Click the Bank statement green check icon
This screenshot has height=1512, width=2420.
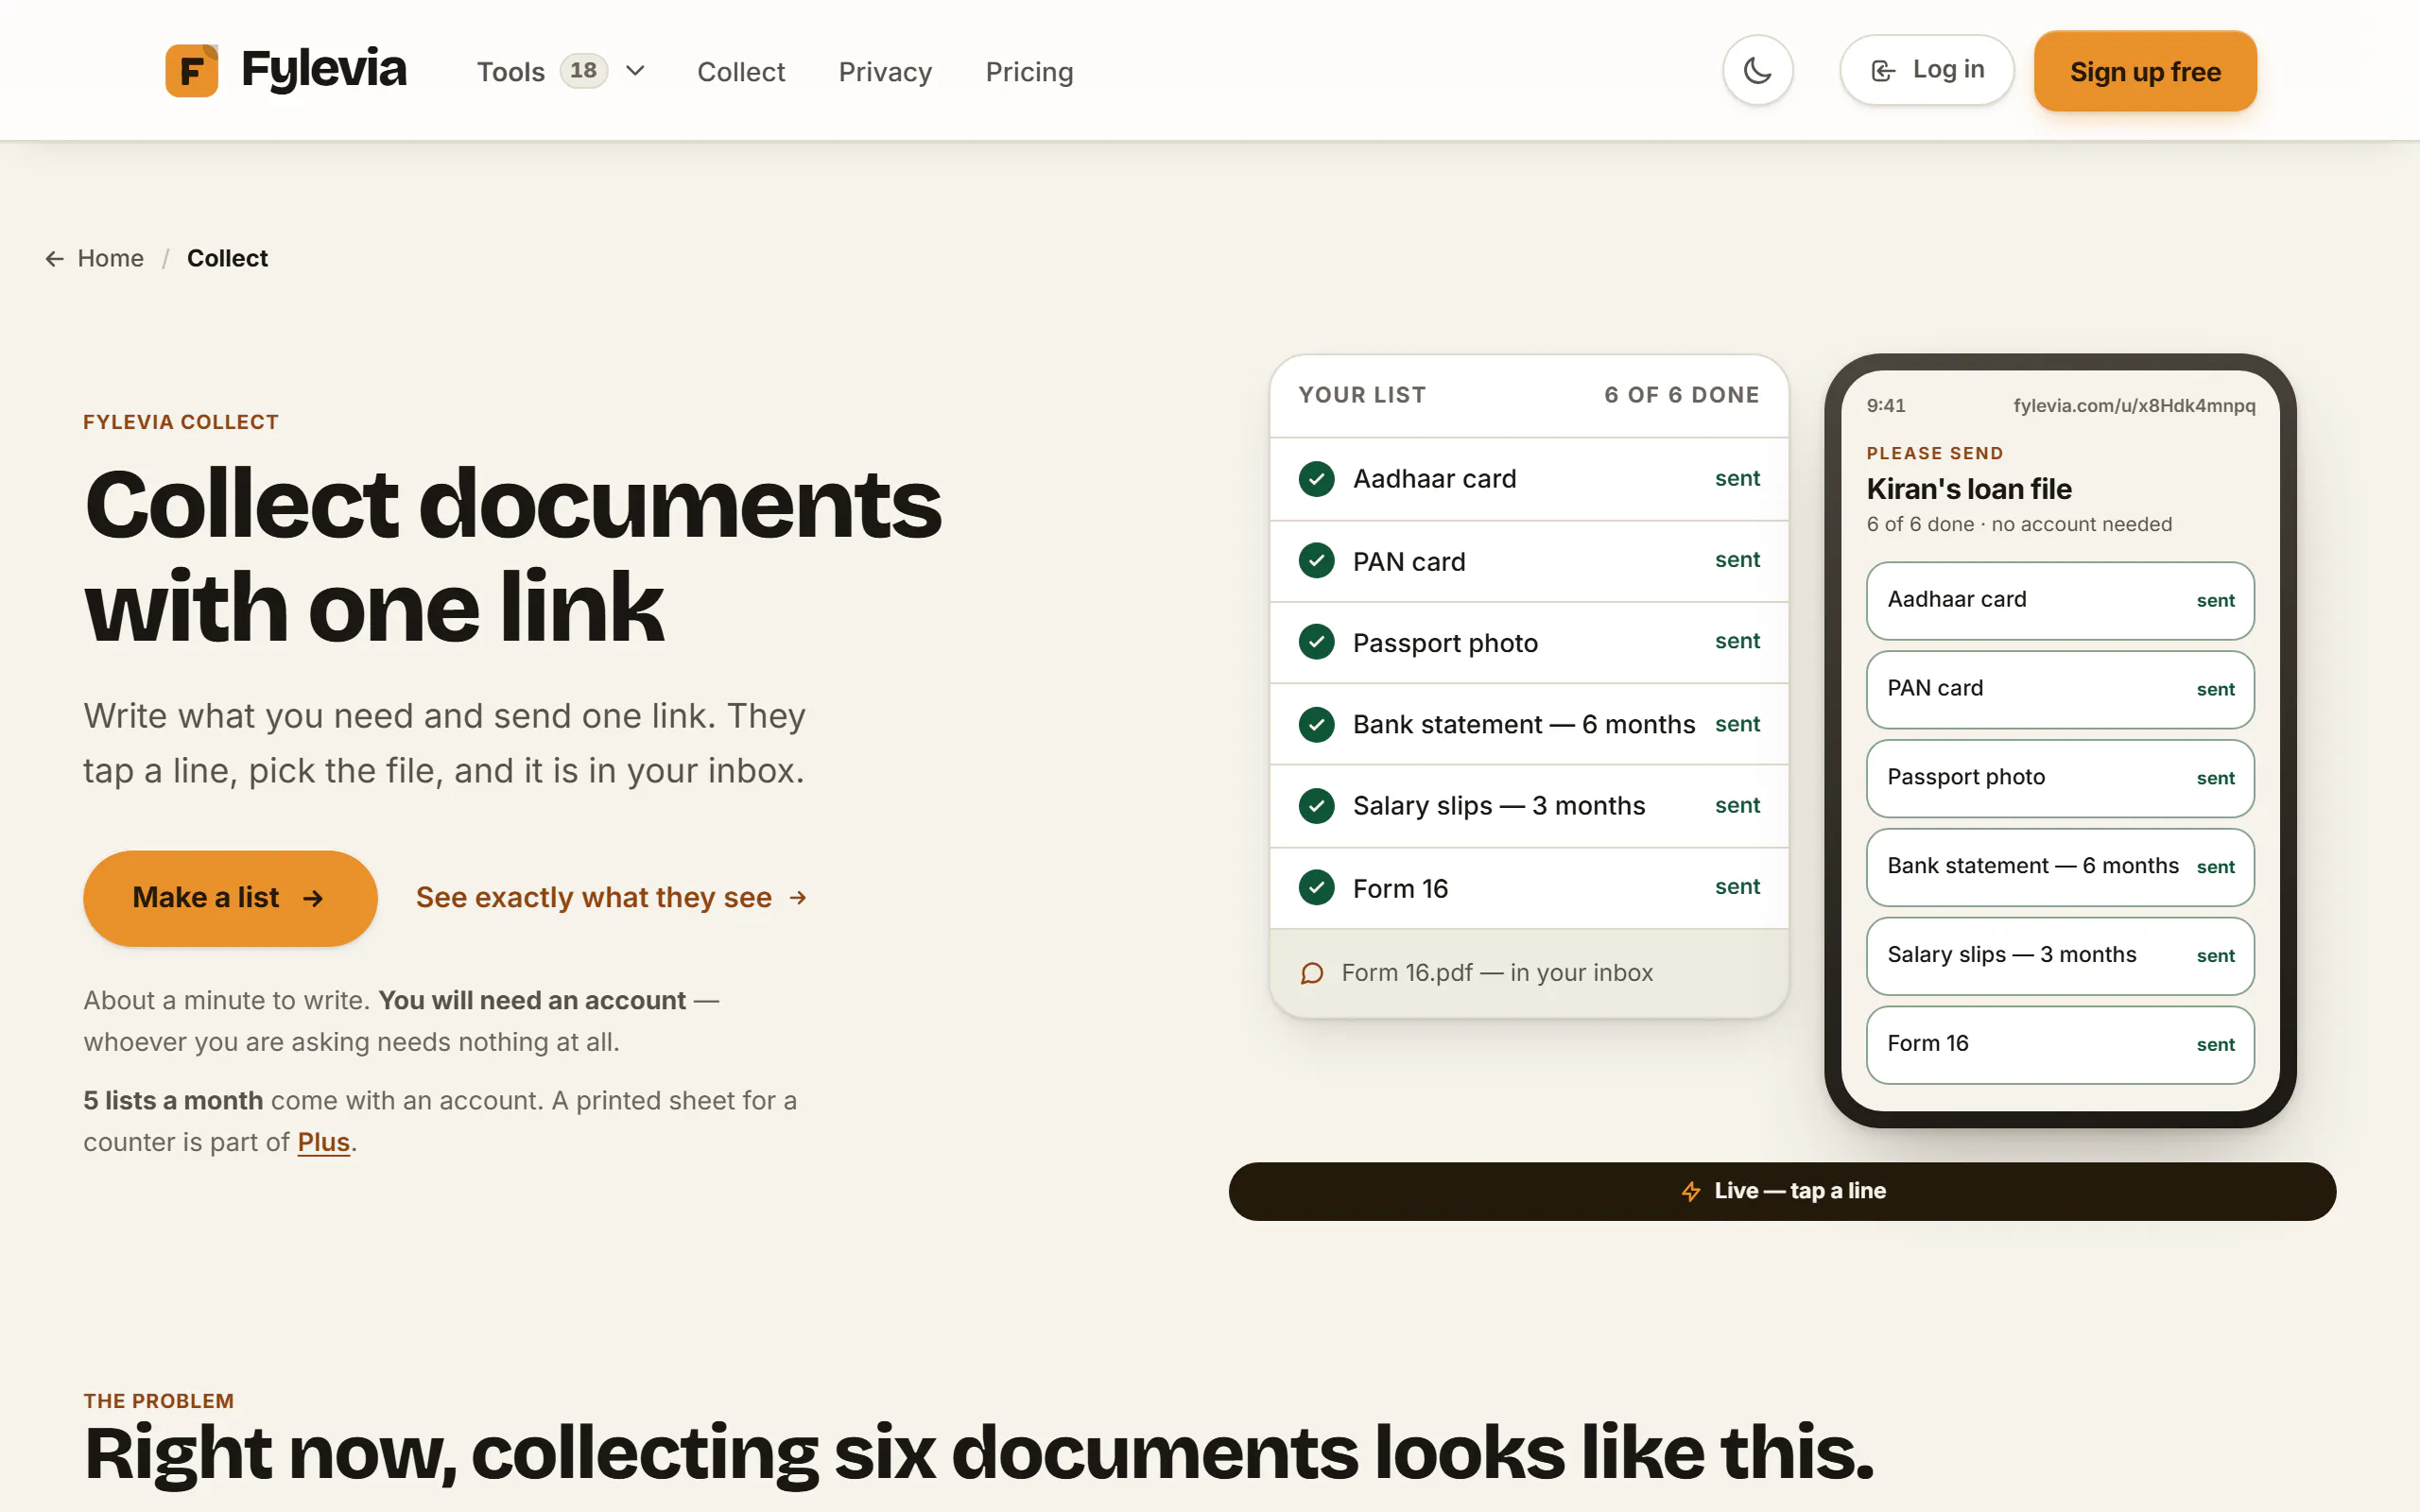1316,724
